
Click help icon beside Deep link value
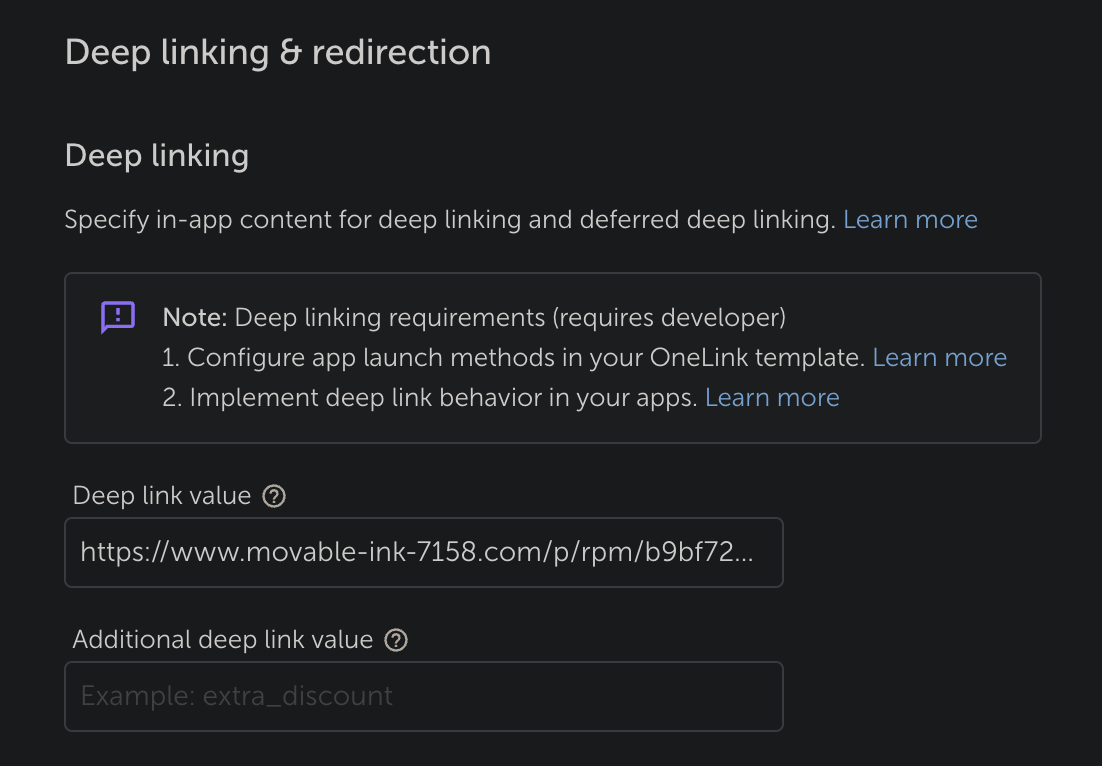pyautogui.click(x=274, y=496)
